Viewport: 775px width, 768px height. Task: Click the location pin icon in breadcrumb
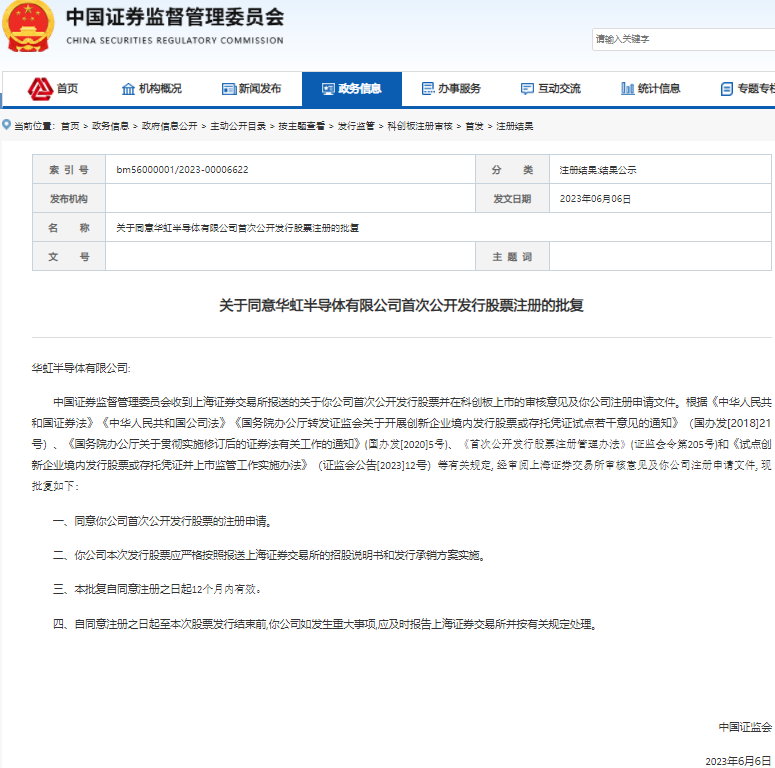pyautogui.click(x=6, y=125)
